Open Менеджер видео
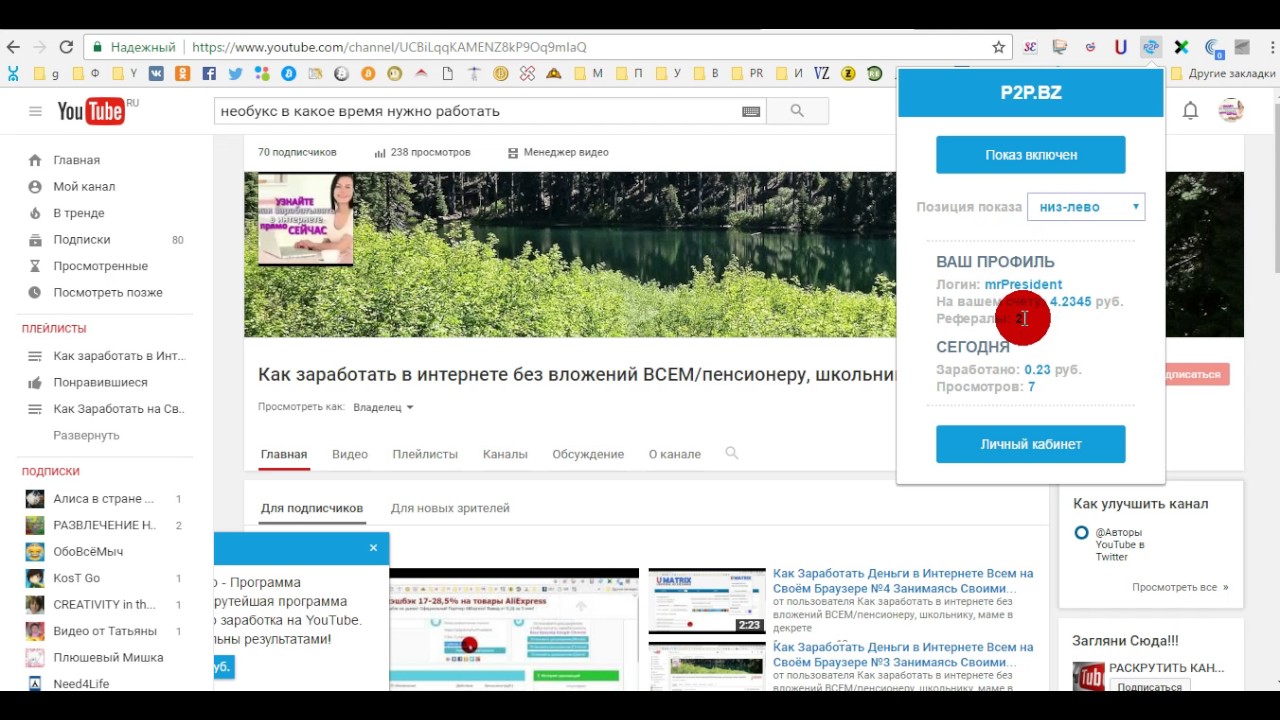Viewport: 1280px width, 720px height. point(558,152)
